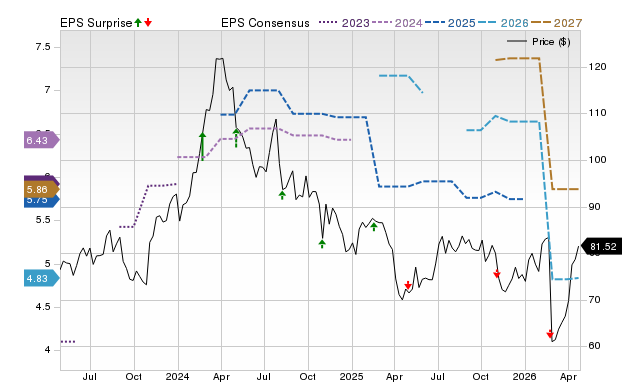Select the brown 5.86 value tag
This screenshot has width=640, height=382.
pyautogui.click(x=41, y=189)
